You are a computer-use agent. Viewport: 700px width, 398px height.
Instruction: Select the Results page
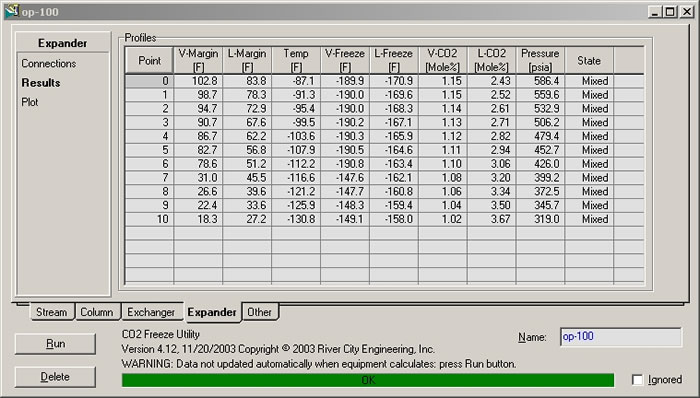(x=41, y=83)
